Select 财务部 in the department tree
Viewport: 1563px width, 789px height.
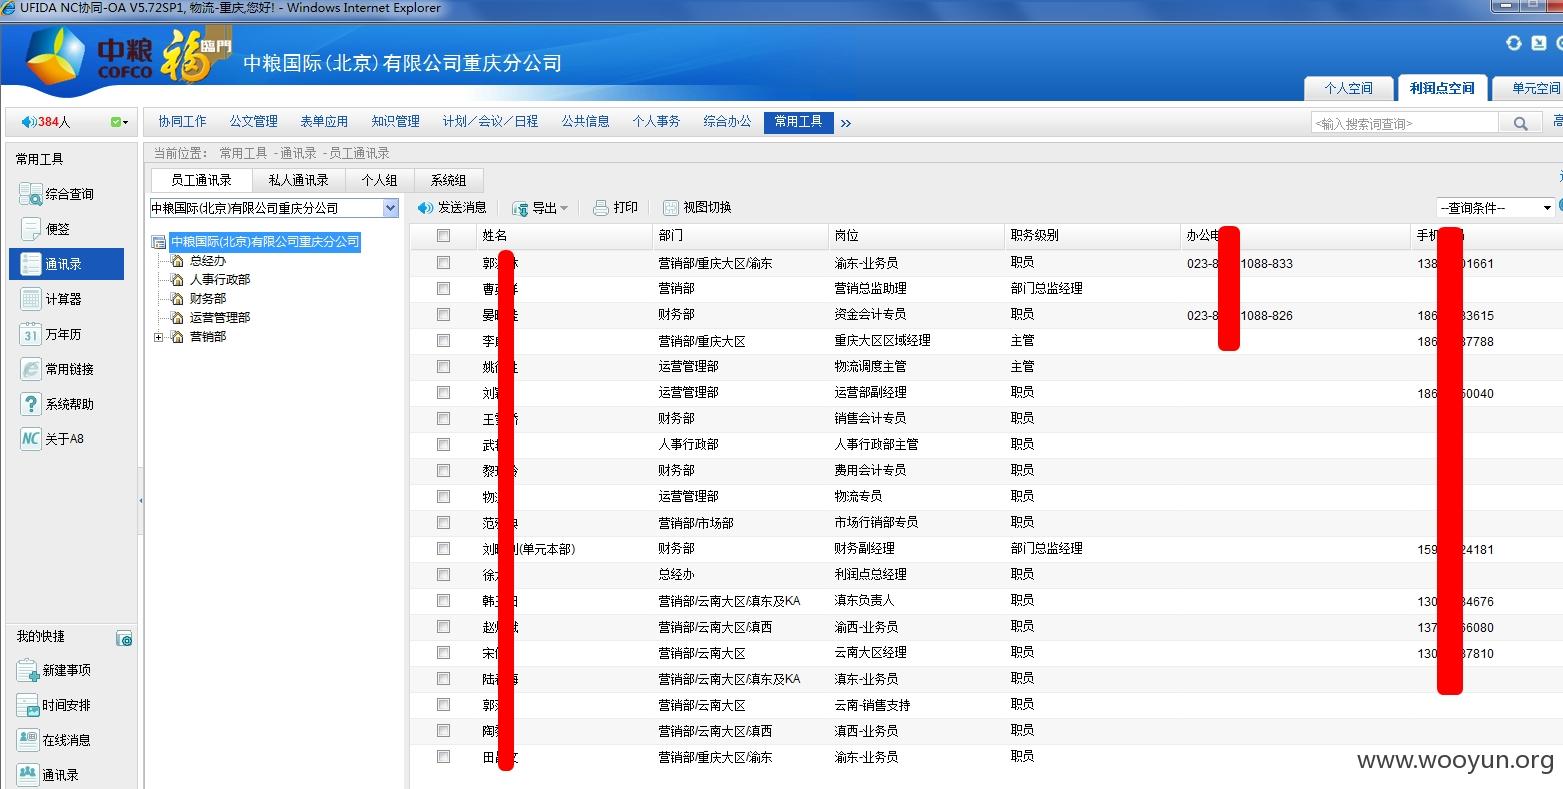point(208,299)
